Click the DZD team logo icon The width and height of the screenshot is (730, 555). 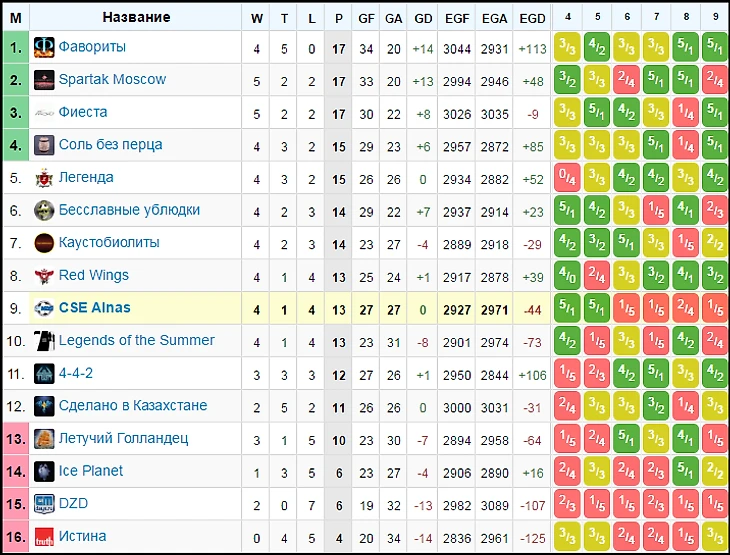[44, 504]
